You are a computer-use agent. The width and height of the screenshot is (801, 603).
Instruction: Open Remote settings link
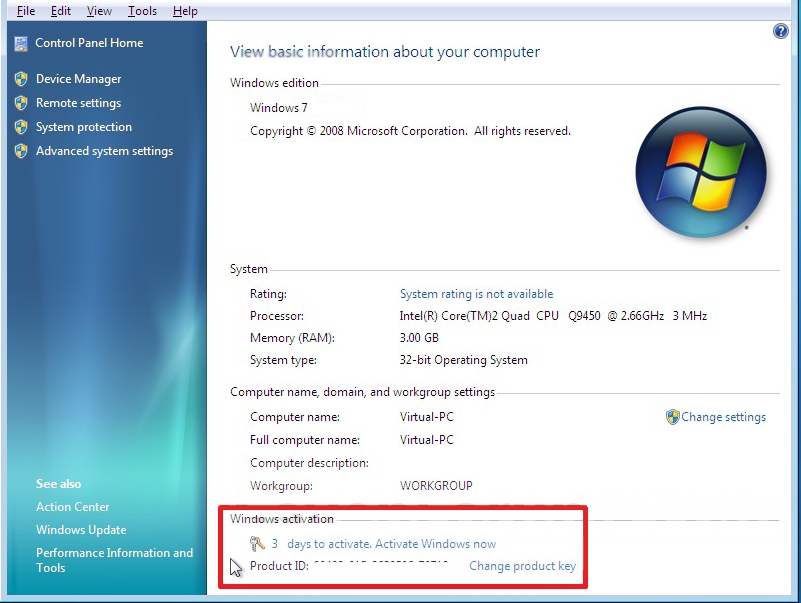tap(78, 103)
